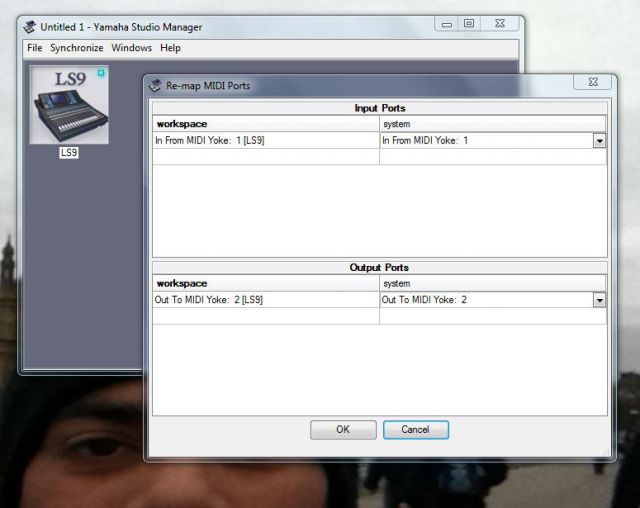Expand the output port system dropdown arrow
Viewport: 640px width, 508px height.
pos(599,300)
